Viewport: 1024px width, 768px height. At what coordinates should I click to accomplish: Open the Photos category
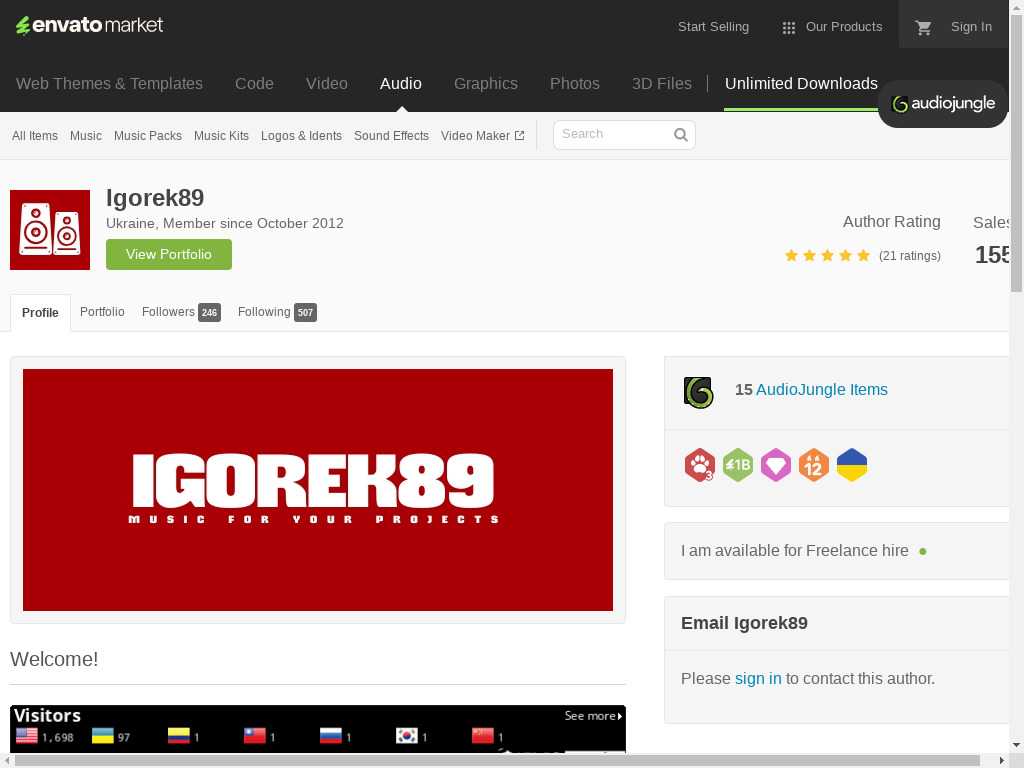pos(575,84)
